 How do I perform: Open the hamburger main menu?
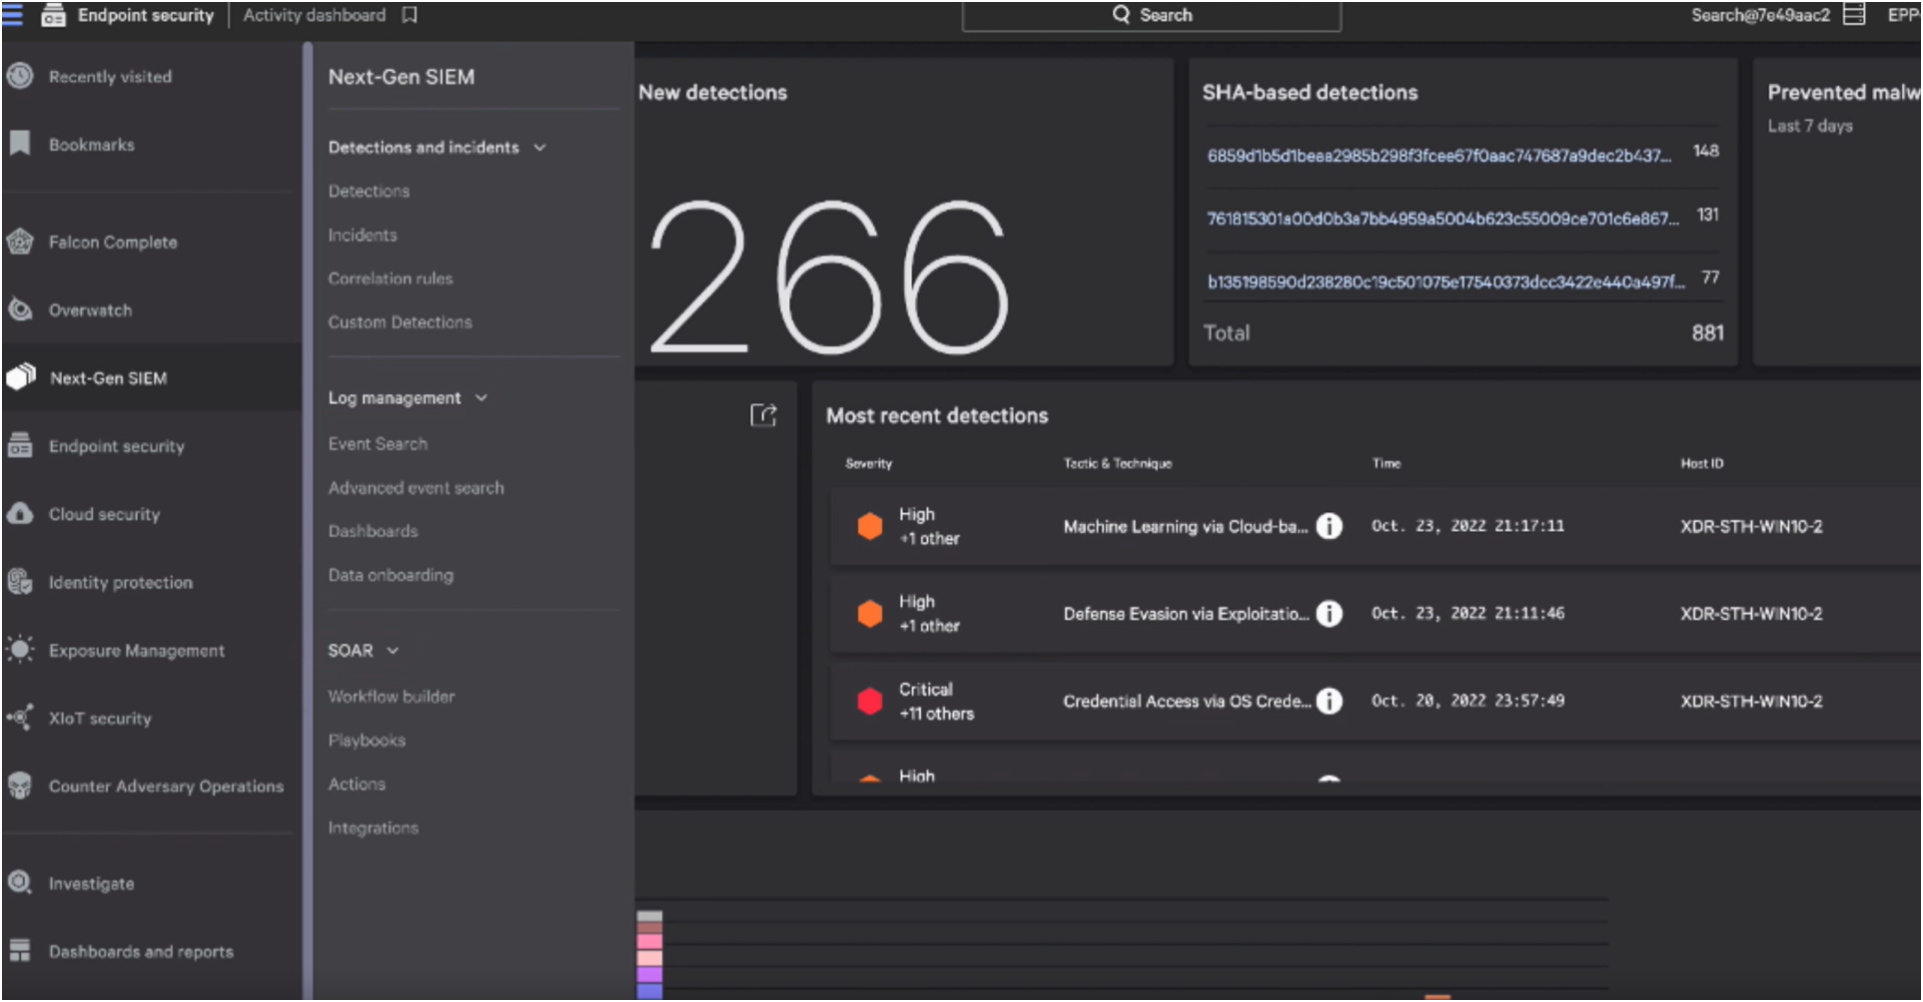(x=12, y=15)
